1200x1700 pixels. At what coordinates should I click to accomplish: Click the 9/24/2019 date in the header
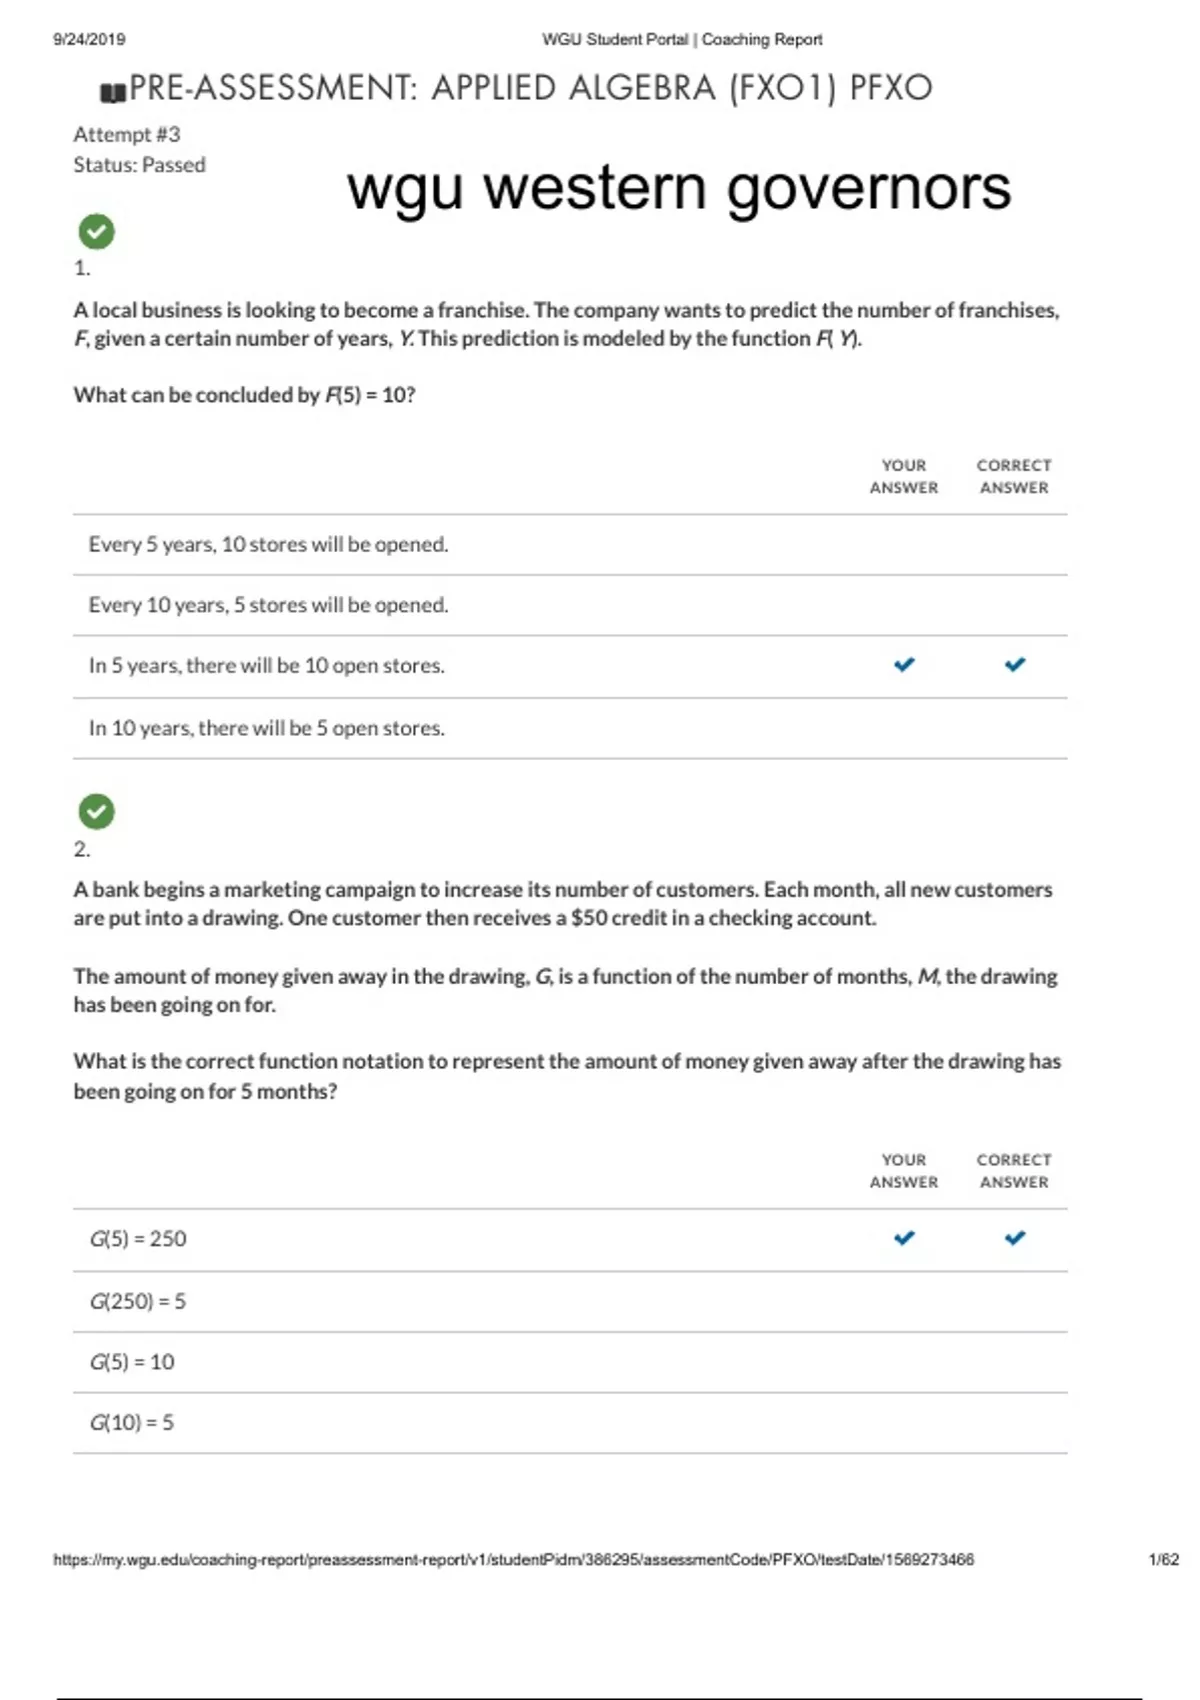click(89, 40)
